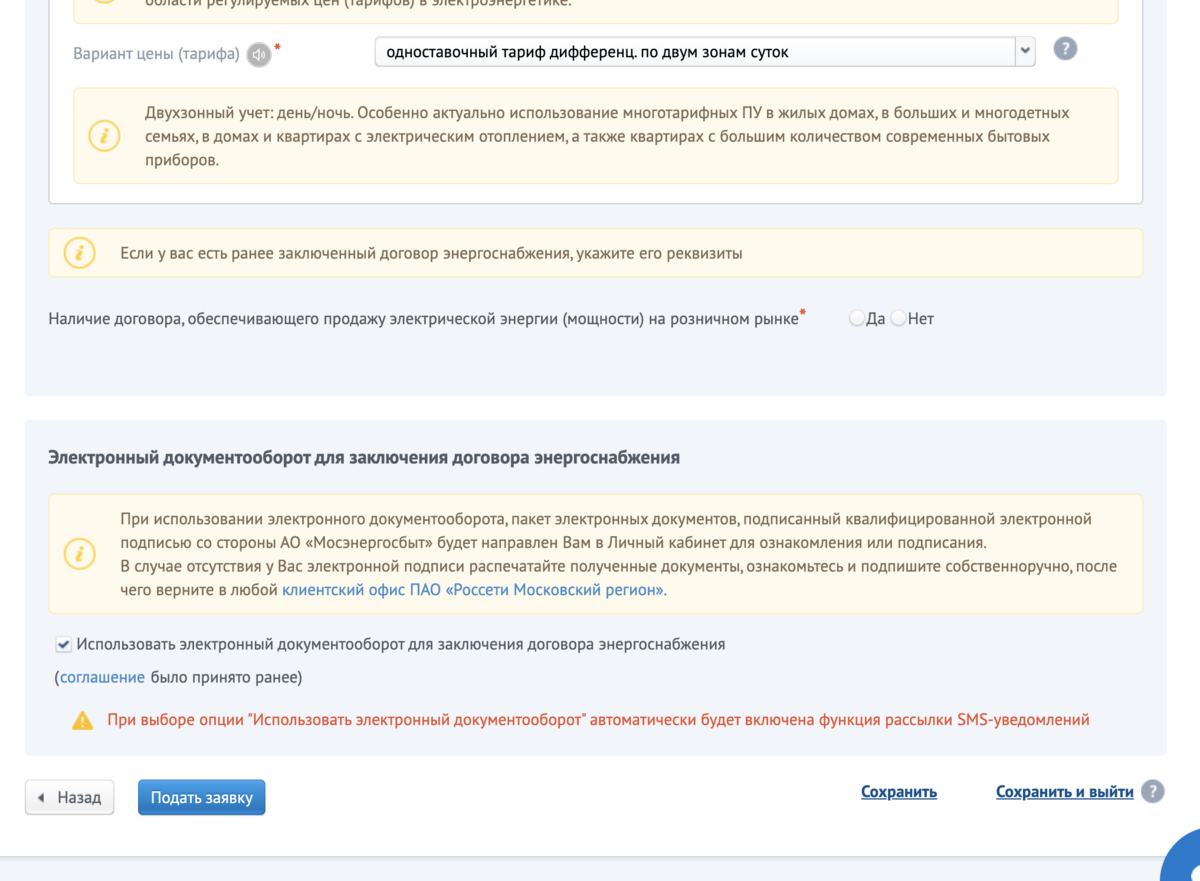The width and height of the screenshot is (1200, 881).
Task: Click warning triangle icon near SMS notice
Action: (x=82, y=720)
